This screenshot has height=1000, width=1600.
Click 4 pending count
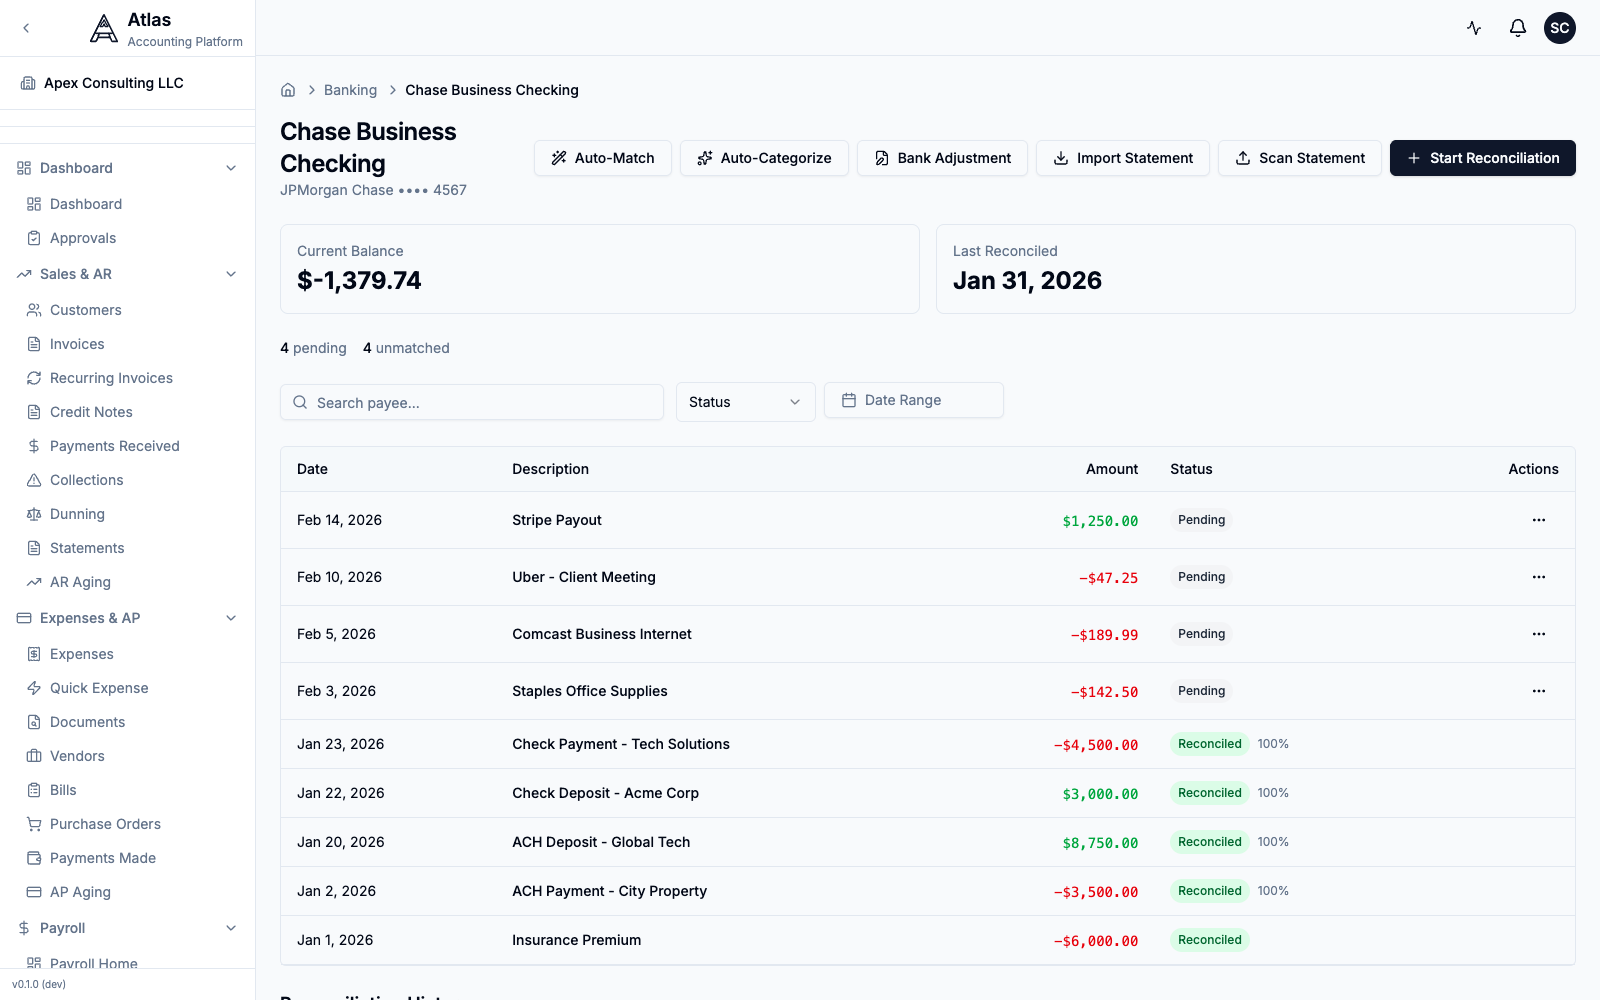pyautogui.click(x=313, y=348)
